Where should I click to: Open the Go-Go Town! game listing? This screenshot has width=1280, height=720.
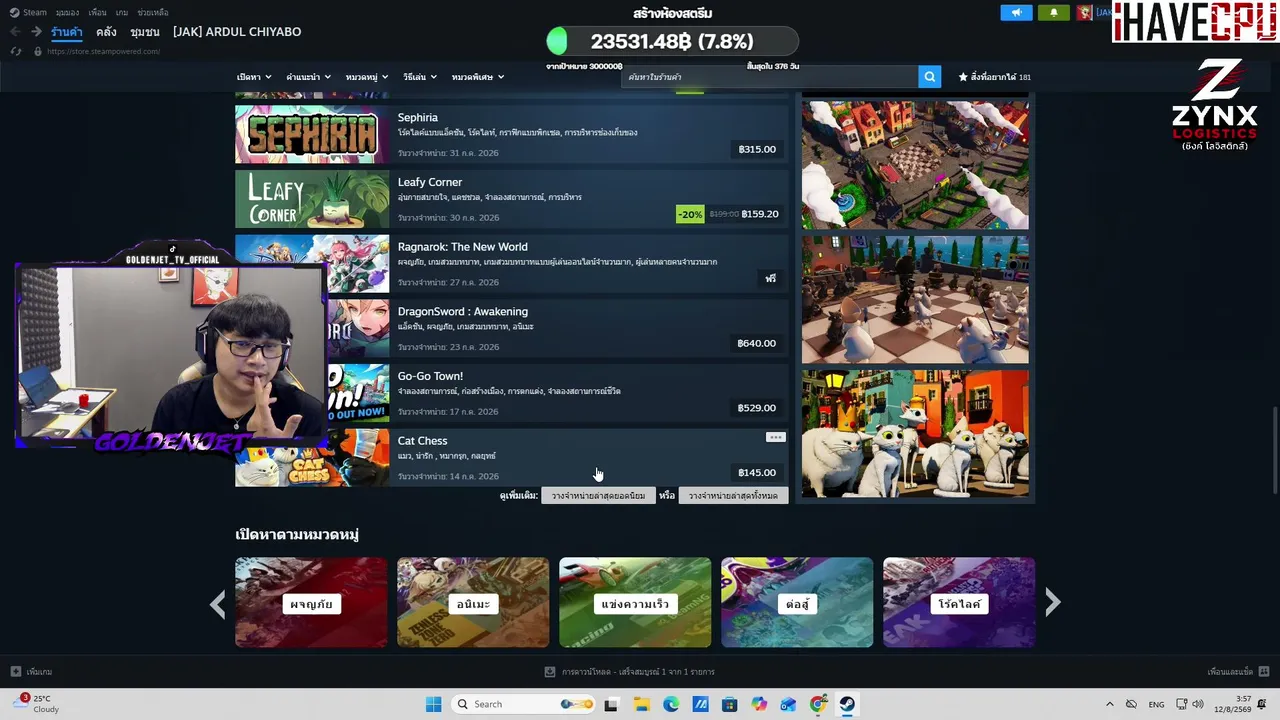pos(512,393)
